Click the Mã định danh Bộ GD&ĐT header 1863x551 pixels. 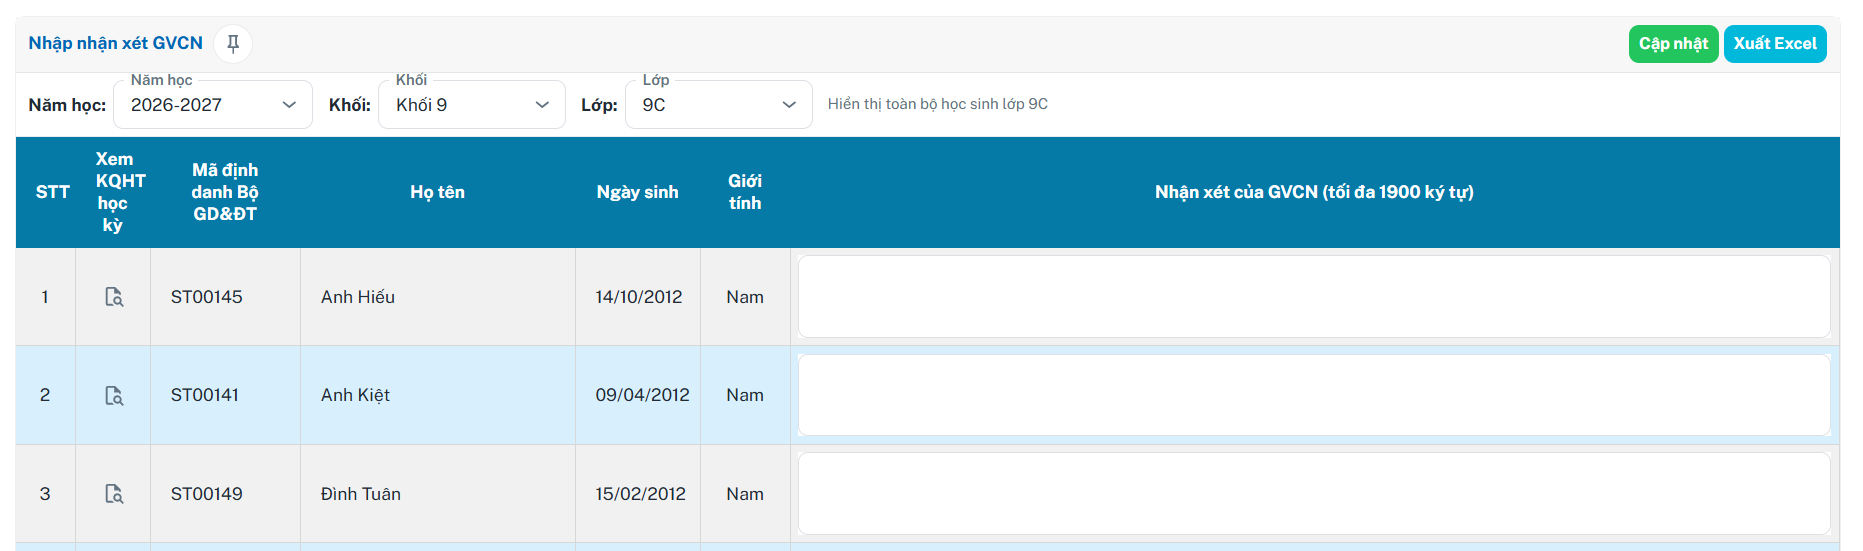225,192
